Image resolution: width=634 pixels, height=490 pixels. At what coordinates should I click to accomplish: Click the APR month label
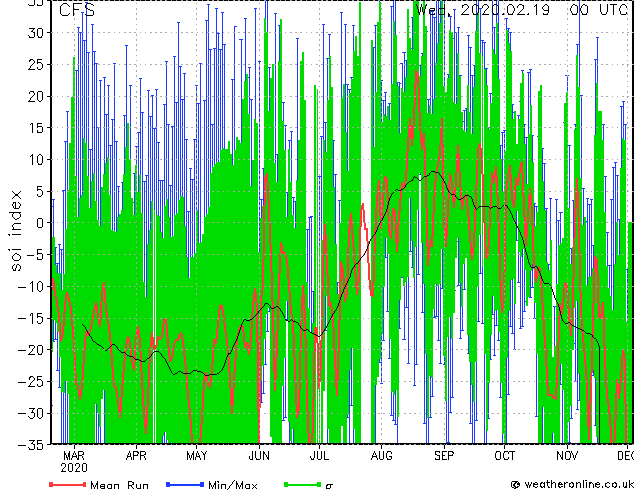(x=136, y=456)
